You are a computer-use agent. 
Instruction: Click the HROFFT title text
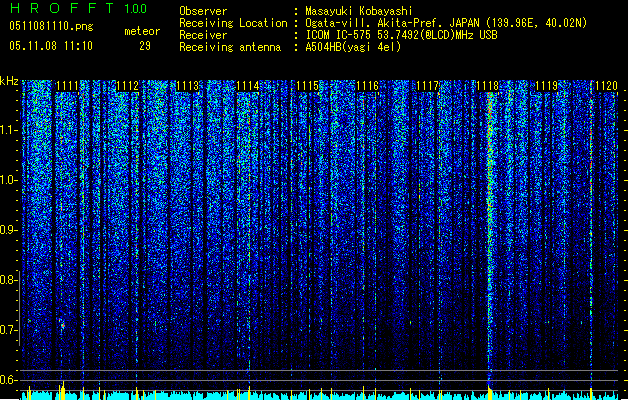coord(62,8)
